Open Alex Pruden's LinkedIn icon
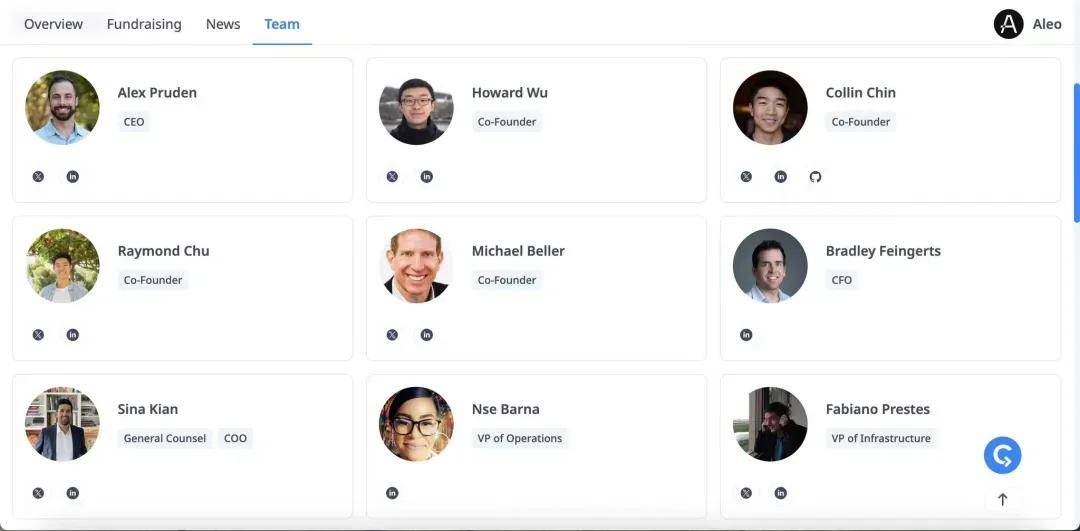Screen dimensions: 1080x531 (73, 177)
